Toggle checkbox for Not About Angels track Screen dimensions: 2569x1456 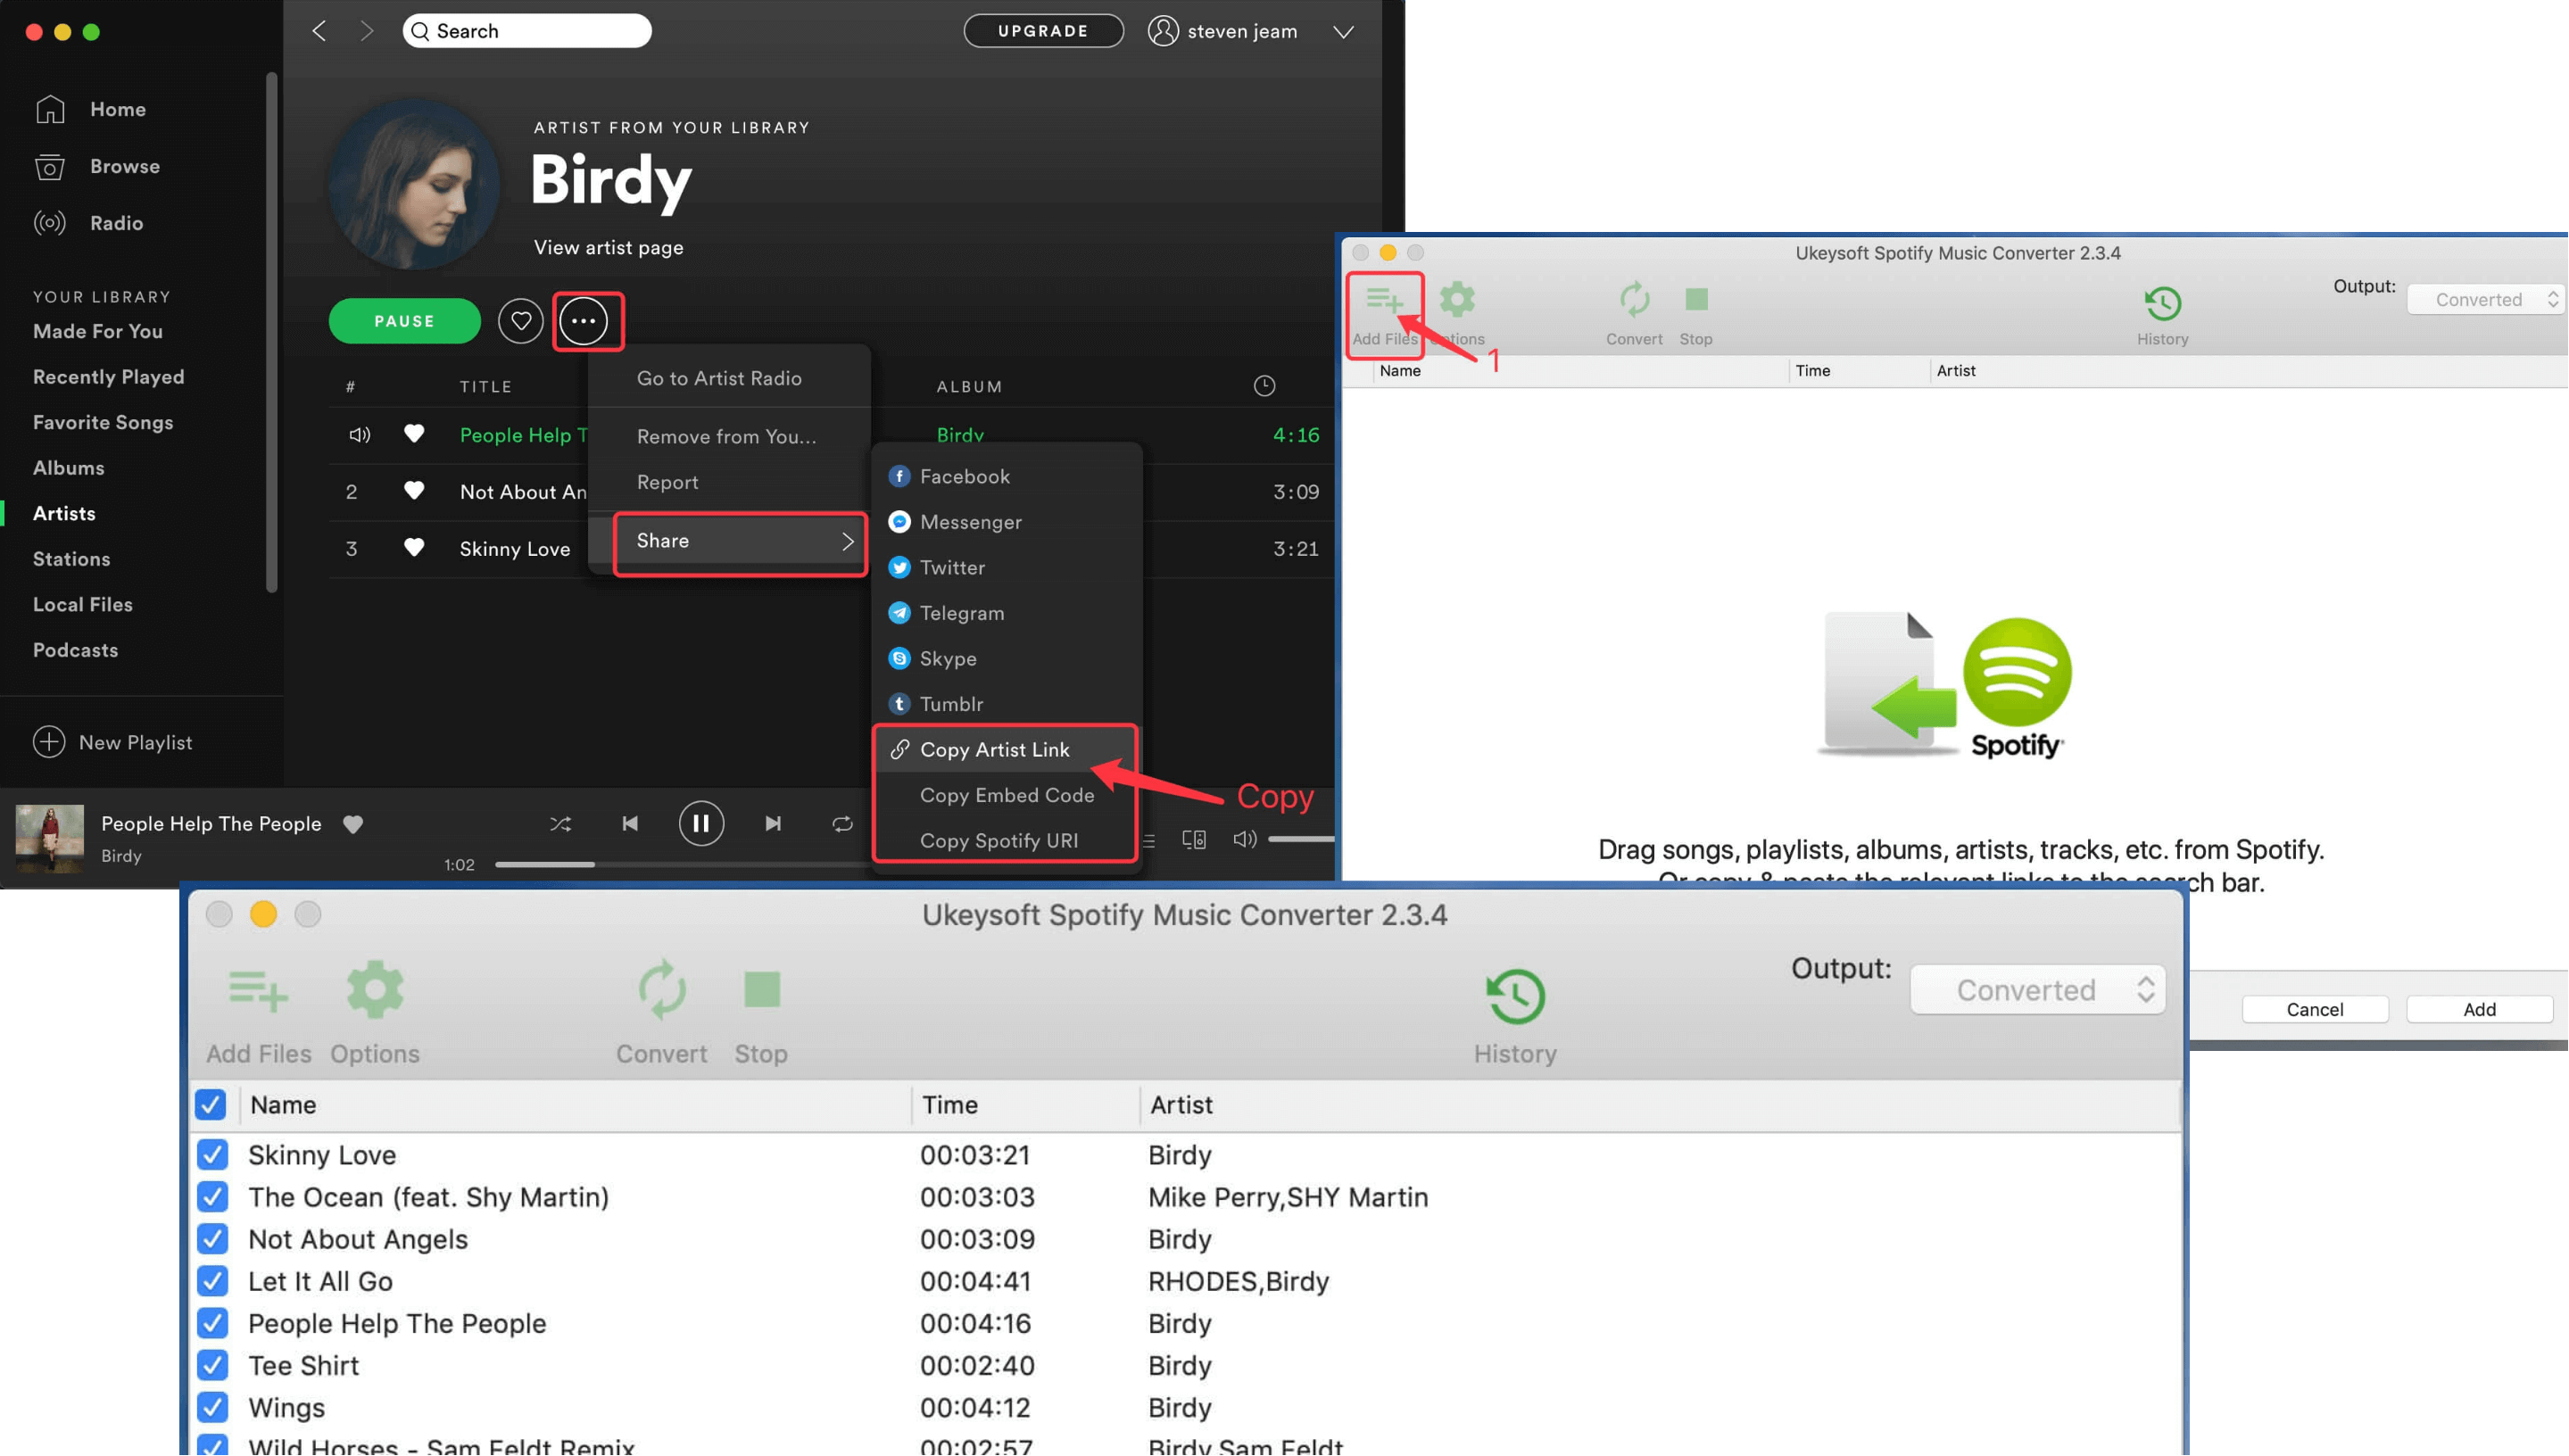210,1237
